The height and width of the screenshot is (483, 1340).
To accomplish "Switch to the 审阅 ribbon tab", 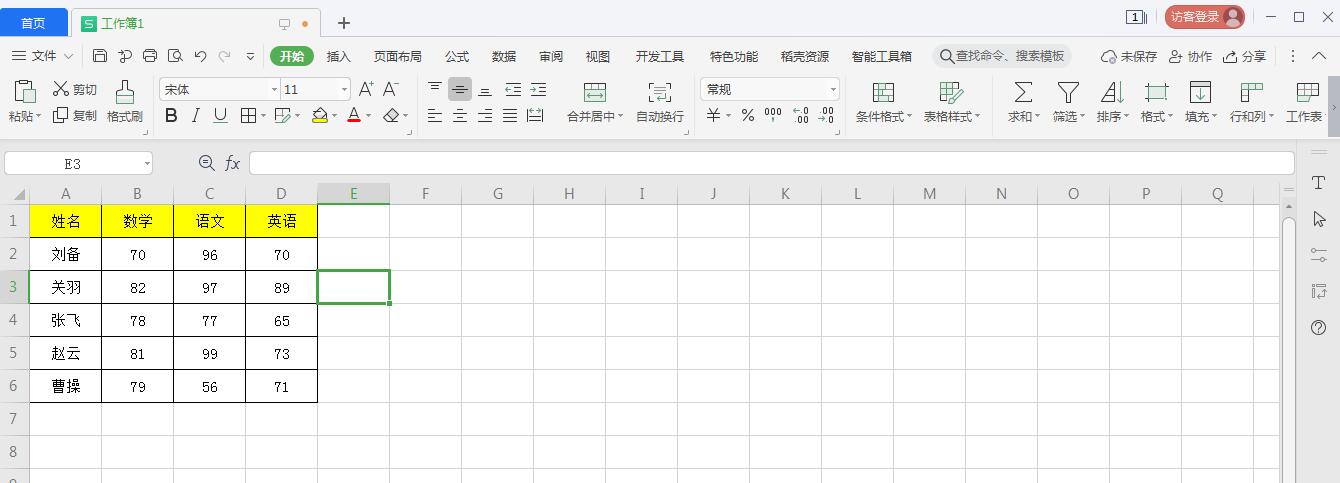I will 551,56.
